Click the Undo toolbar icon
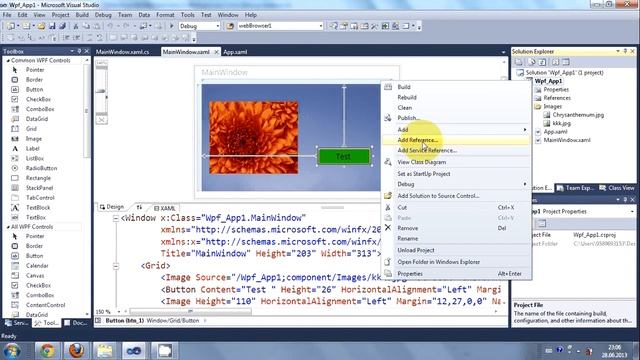 [x=110, y=26]
